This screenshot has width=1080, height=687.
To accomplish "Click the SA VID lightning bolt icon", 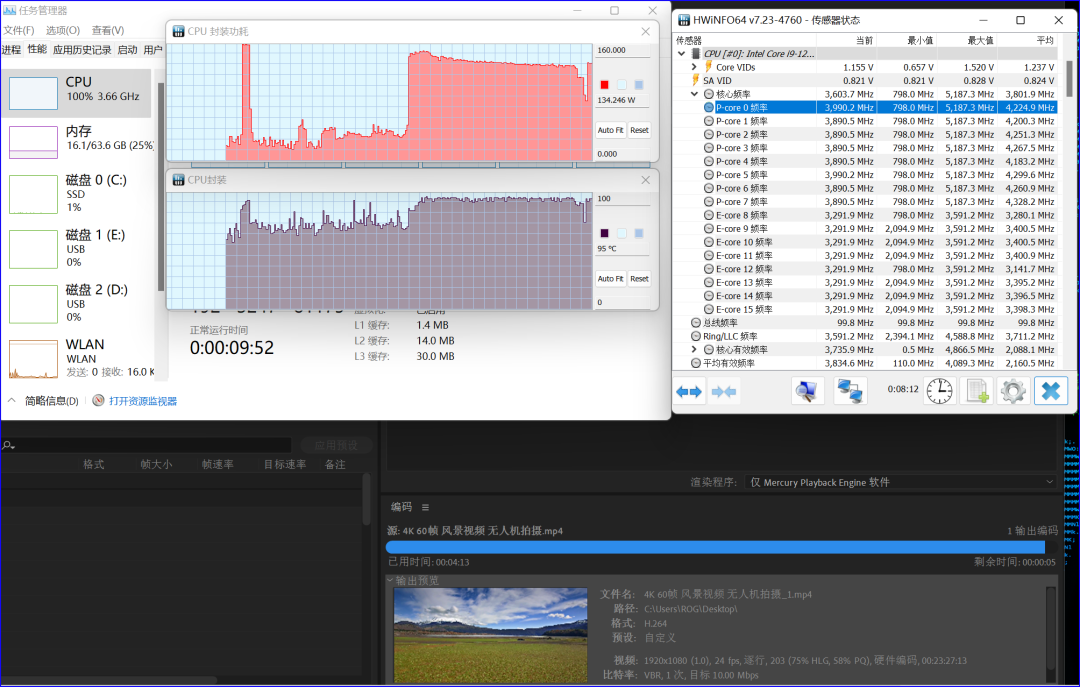I will click(695, 80).
